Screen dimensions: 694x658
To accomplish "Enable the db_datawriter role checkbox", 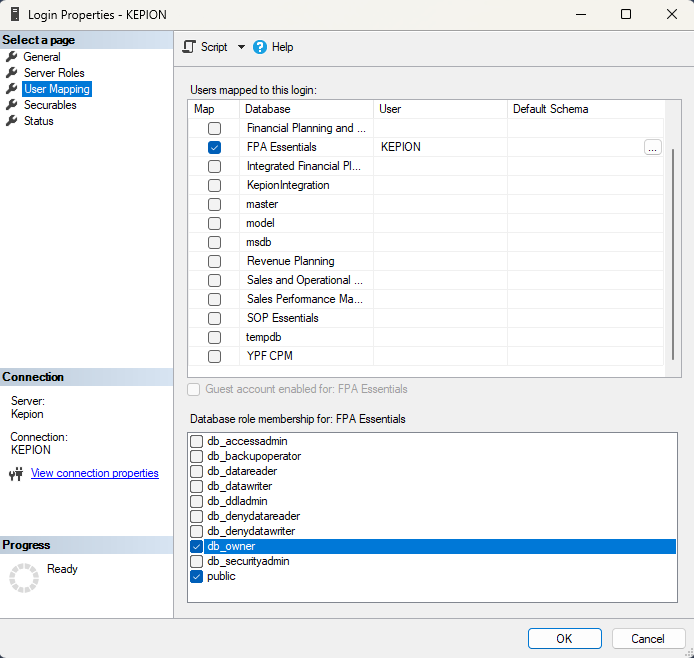I will point(197,487).
